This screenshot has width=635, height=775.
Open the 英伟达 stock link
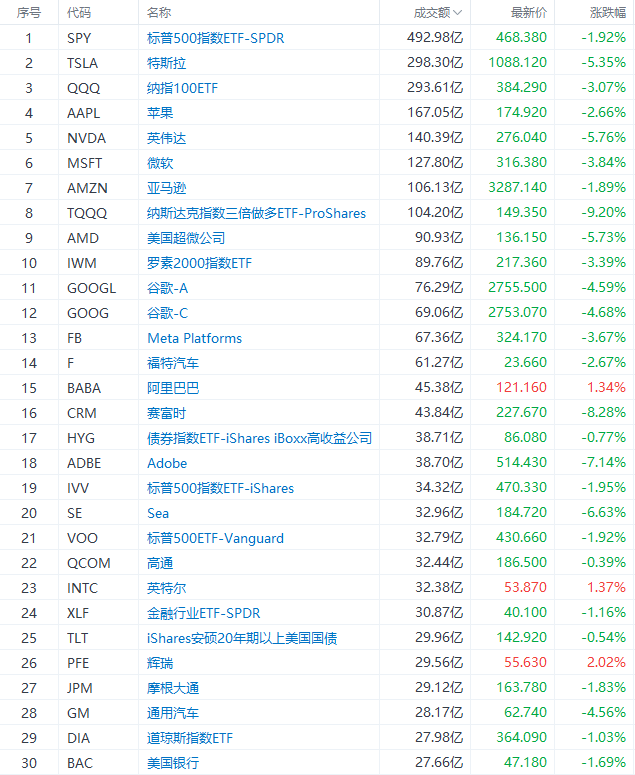167,138
